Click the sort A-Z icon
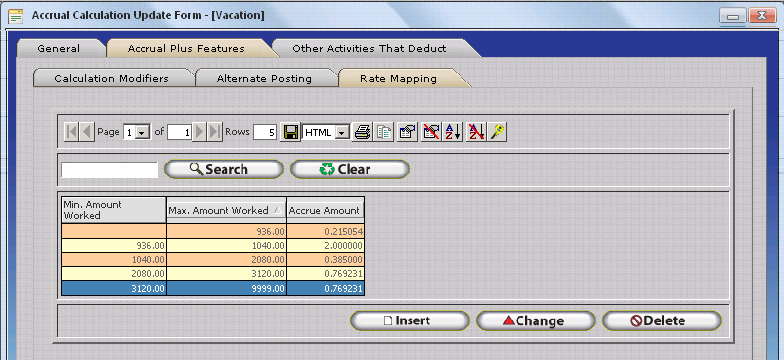Viewport: 784px width, 360px height. coord(453,132)
